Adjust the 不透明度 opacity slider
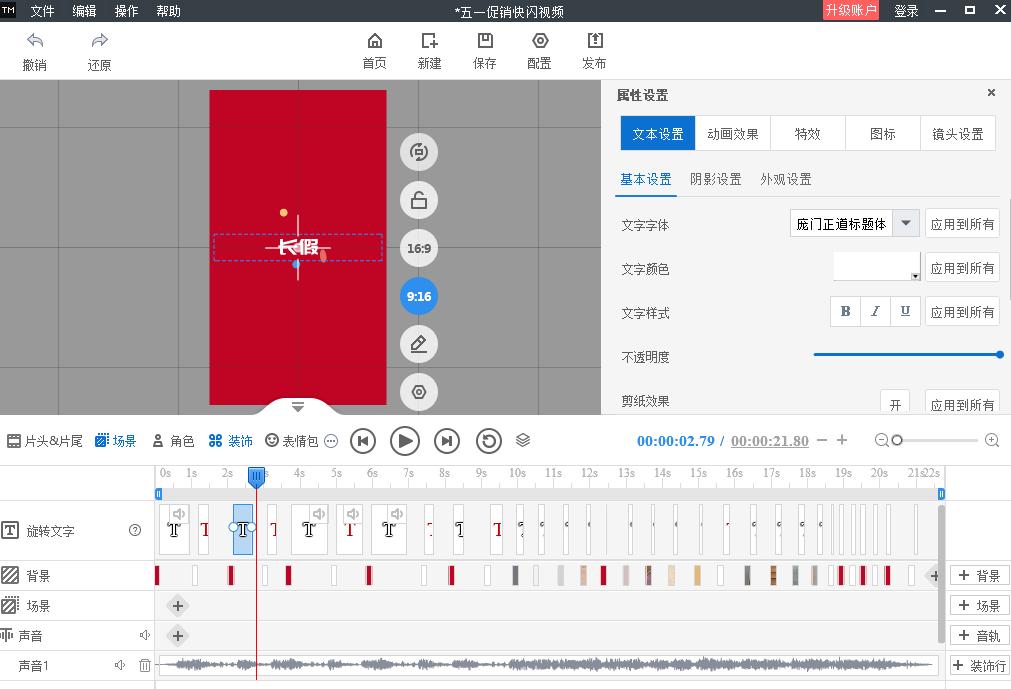The image size is (1011, 689). (999, 354)
